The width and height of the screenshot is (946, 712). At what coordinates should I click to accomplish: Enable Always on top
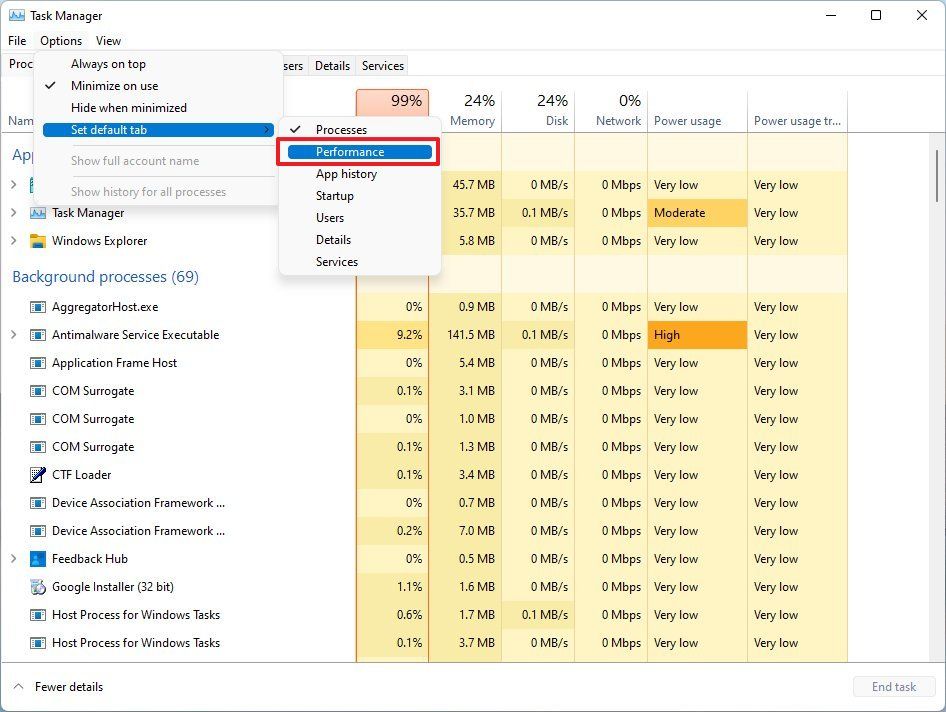pos(108,63)
